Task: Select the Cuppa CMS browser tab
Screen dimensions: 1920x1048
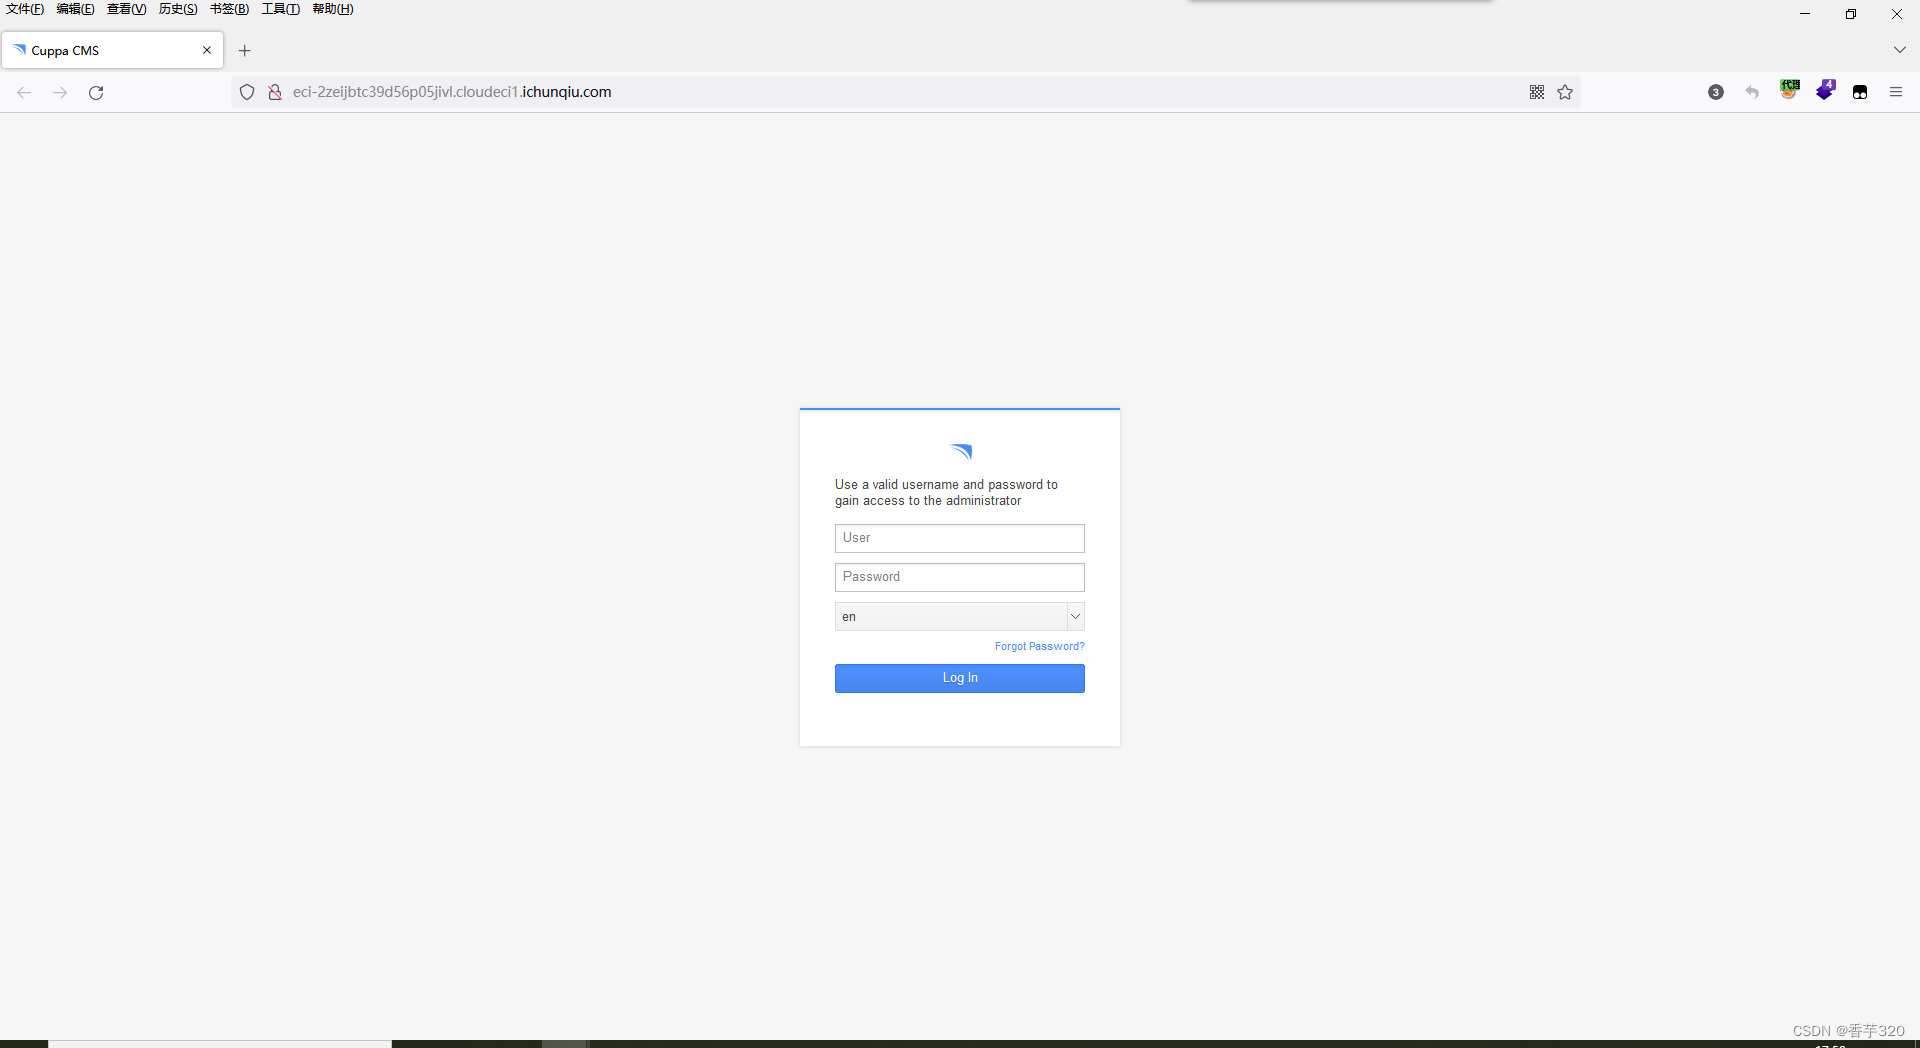Action: (112, 50)
